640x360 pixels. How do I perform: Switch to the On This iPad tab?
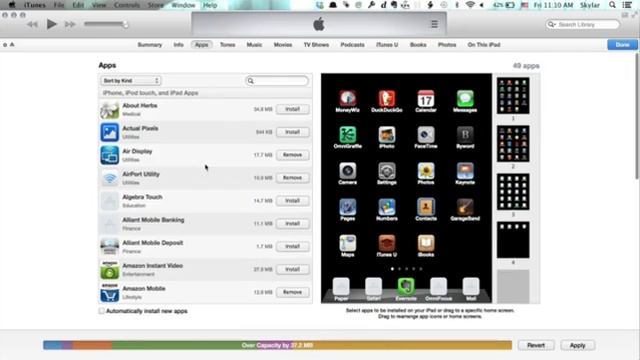point(484,45)
